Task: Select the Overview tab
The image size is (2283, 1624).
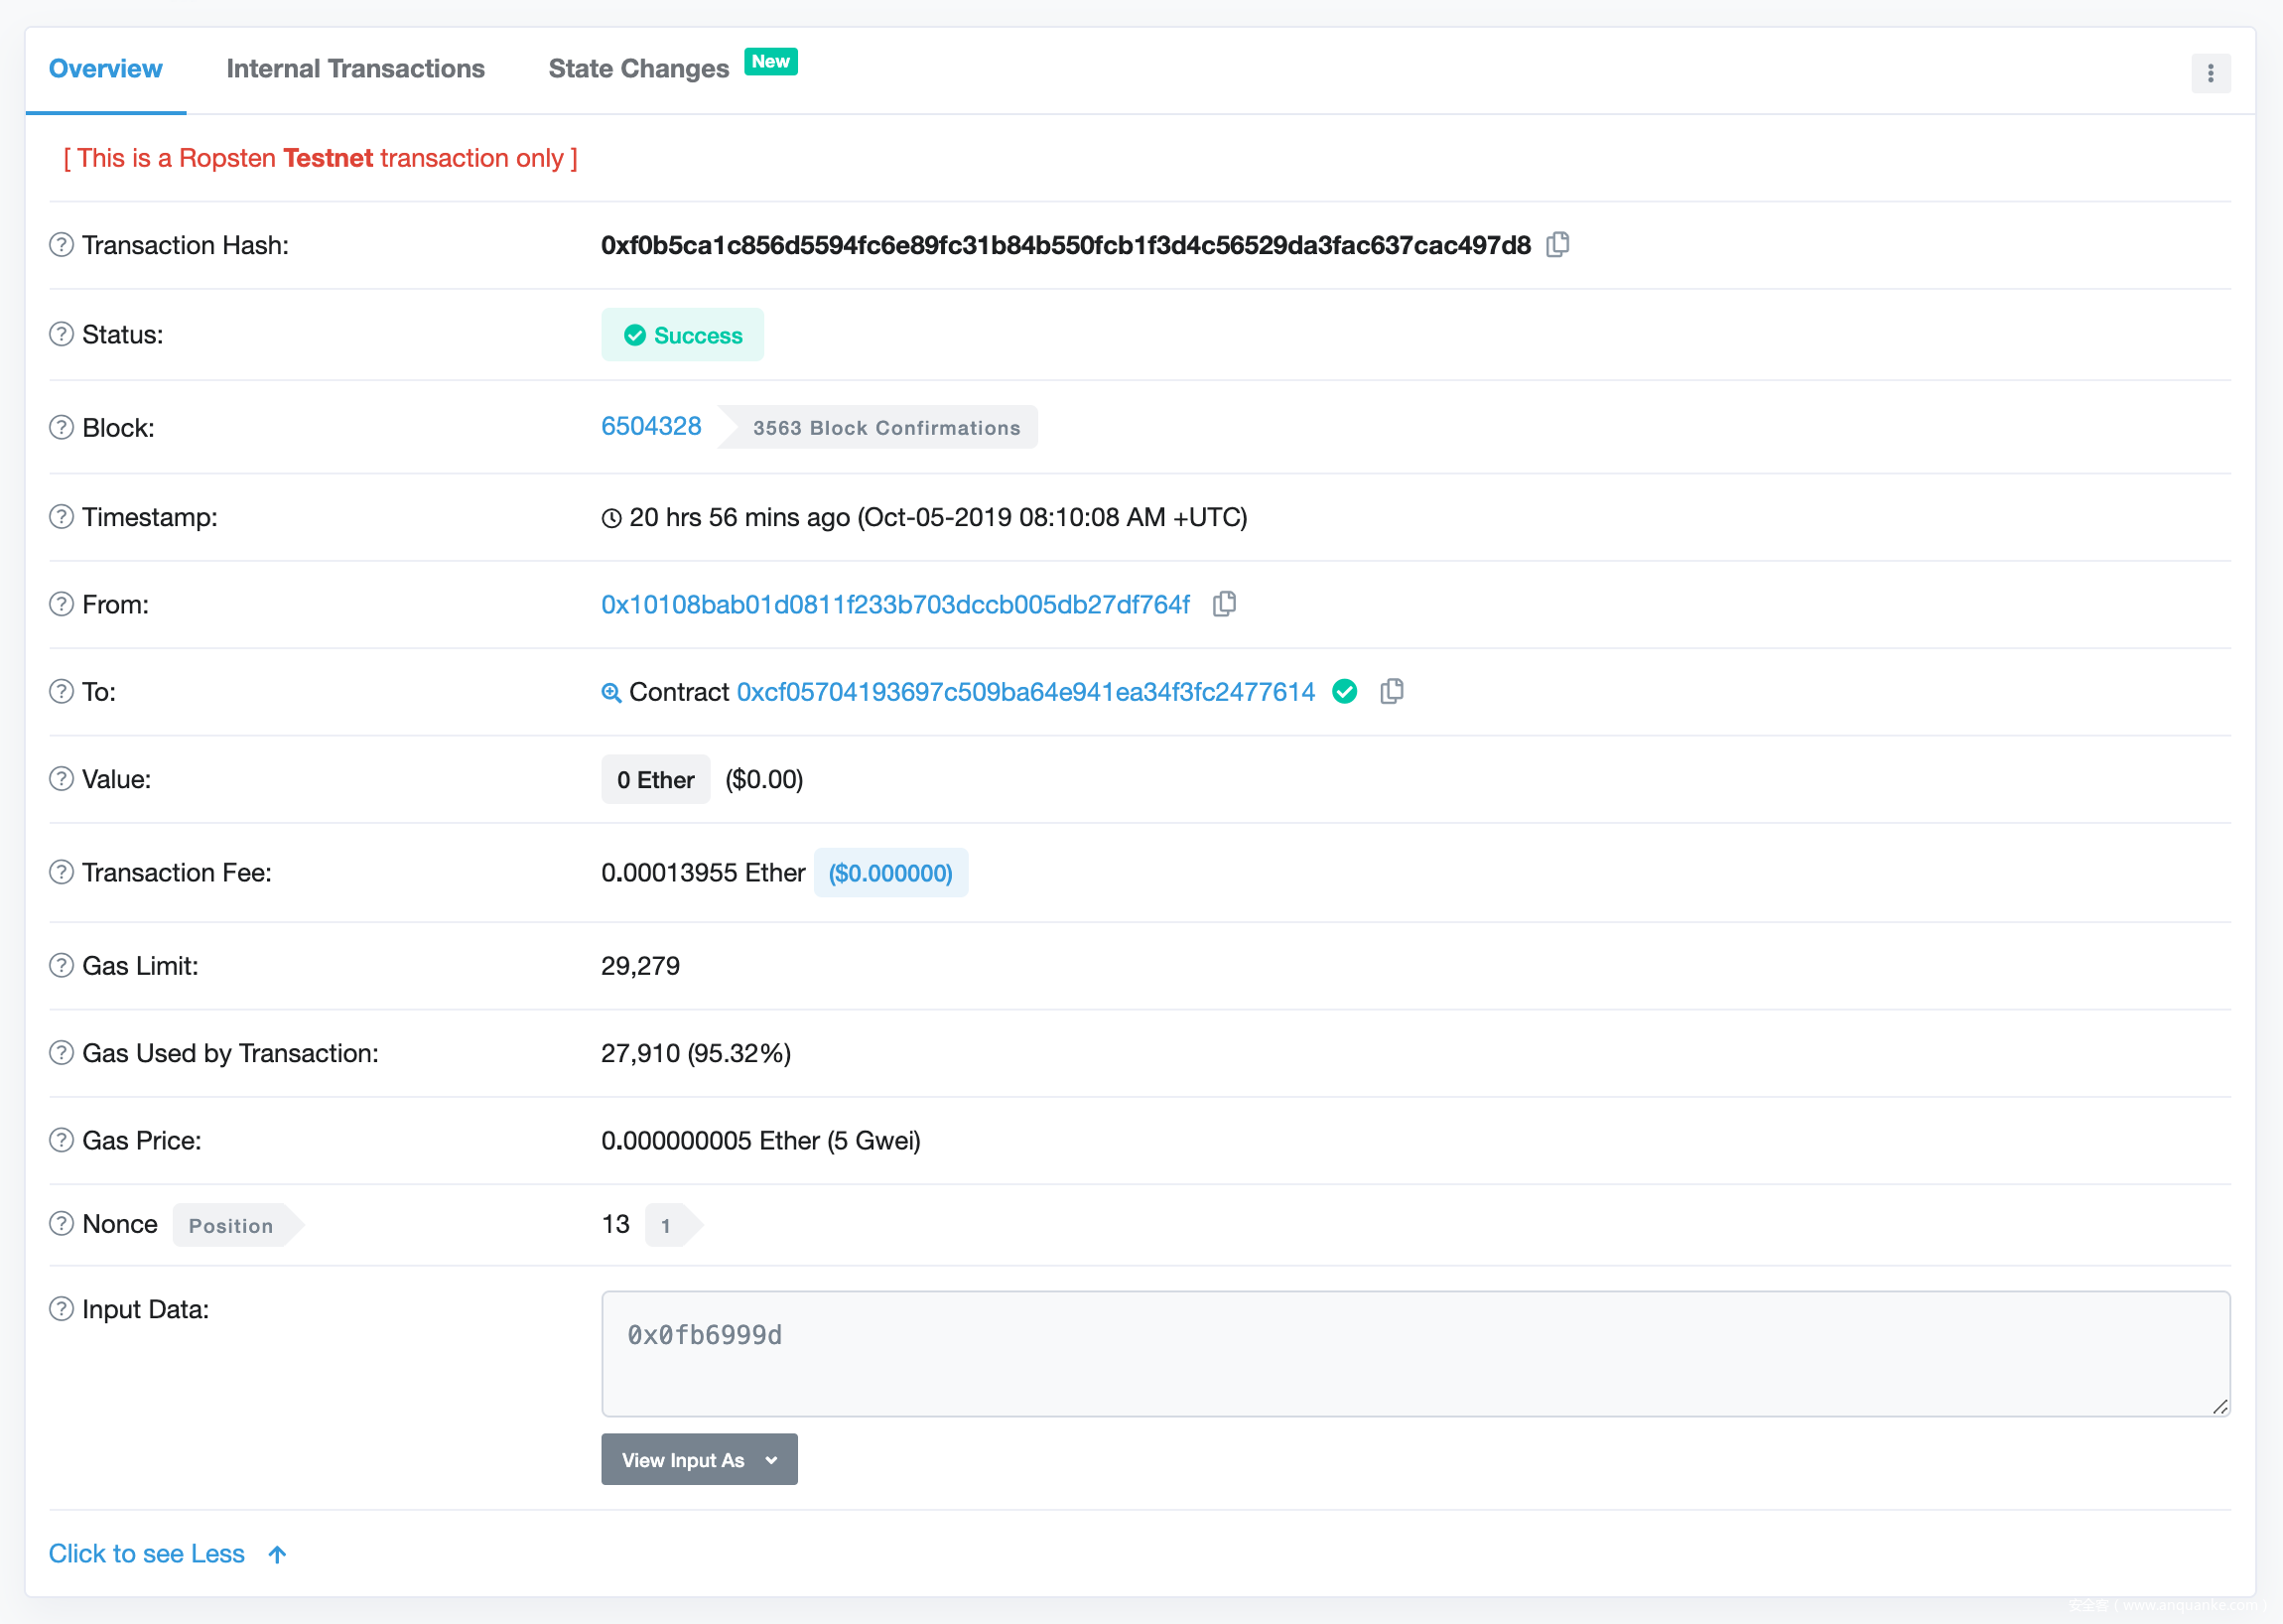Action: pyautogui.click(x=105, y=69)
